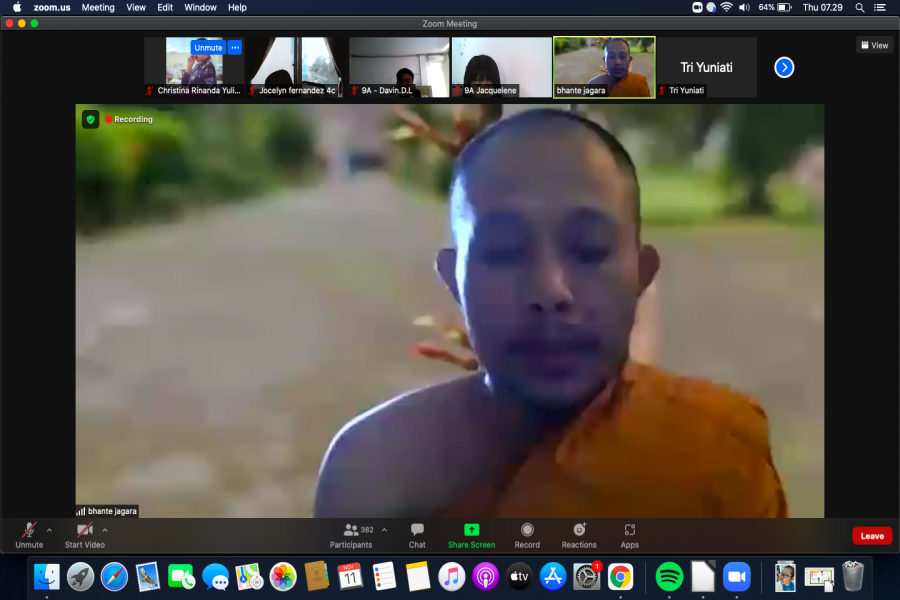Open the Chat panel

(417, 535)
